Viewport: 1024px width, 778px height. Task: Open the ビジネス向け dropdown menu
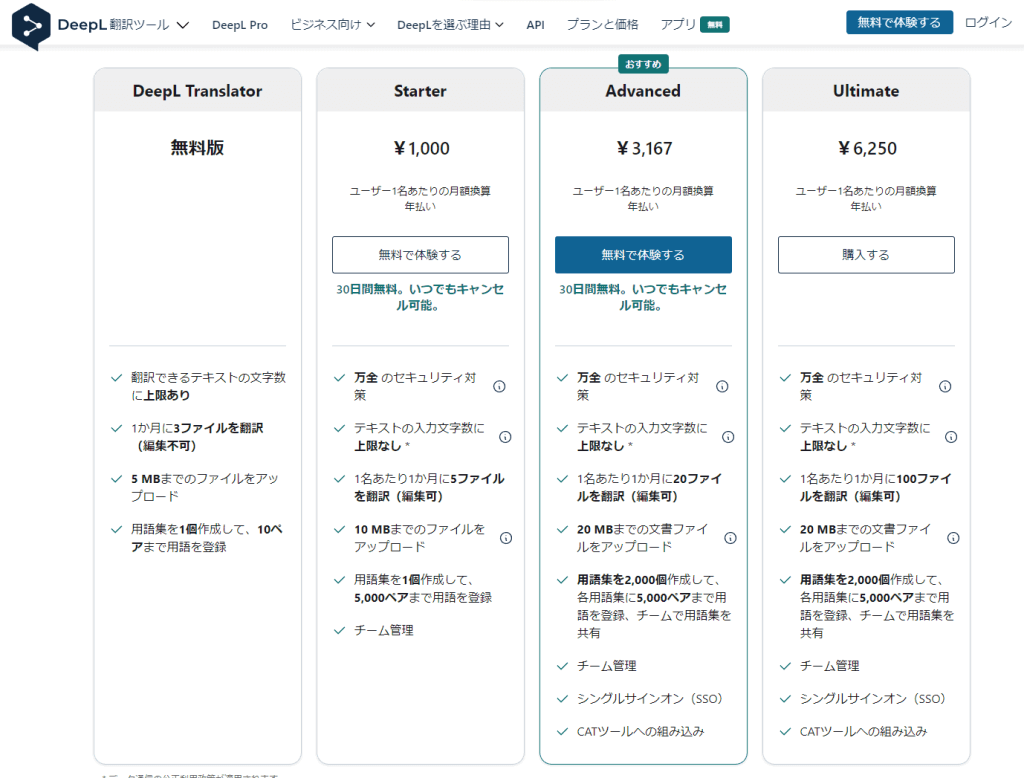click(332, 25)
